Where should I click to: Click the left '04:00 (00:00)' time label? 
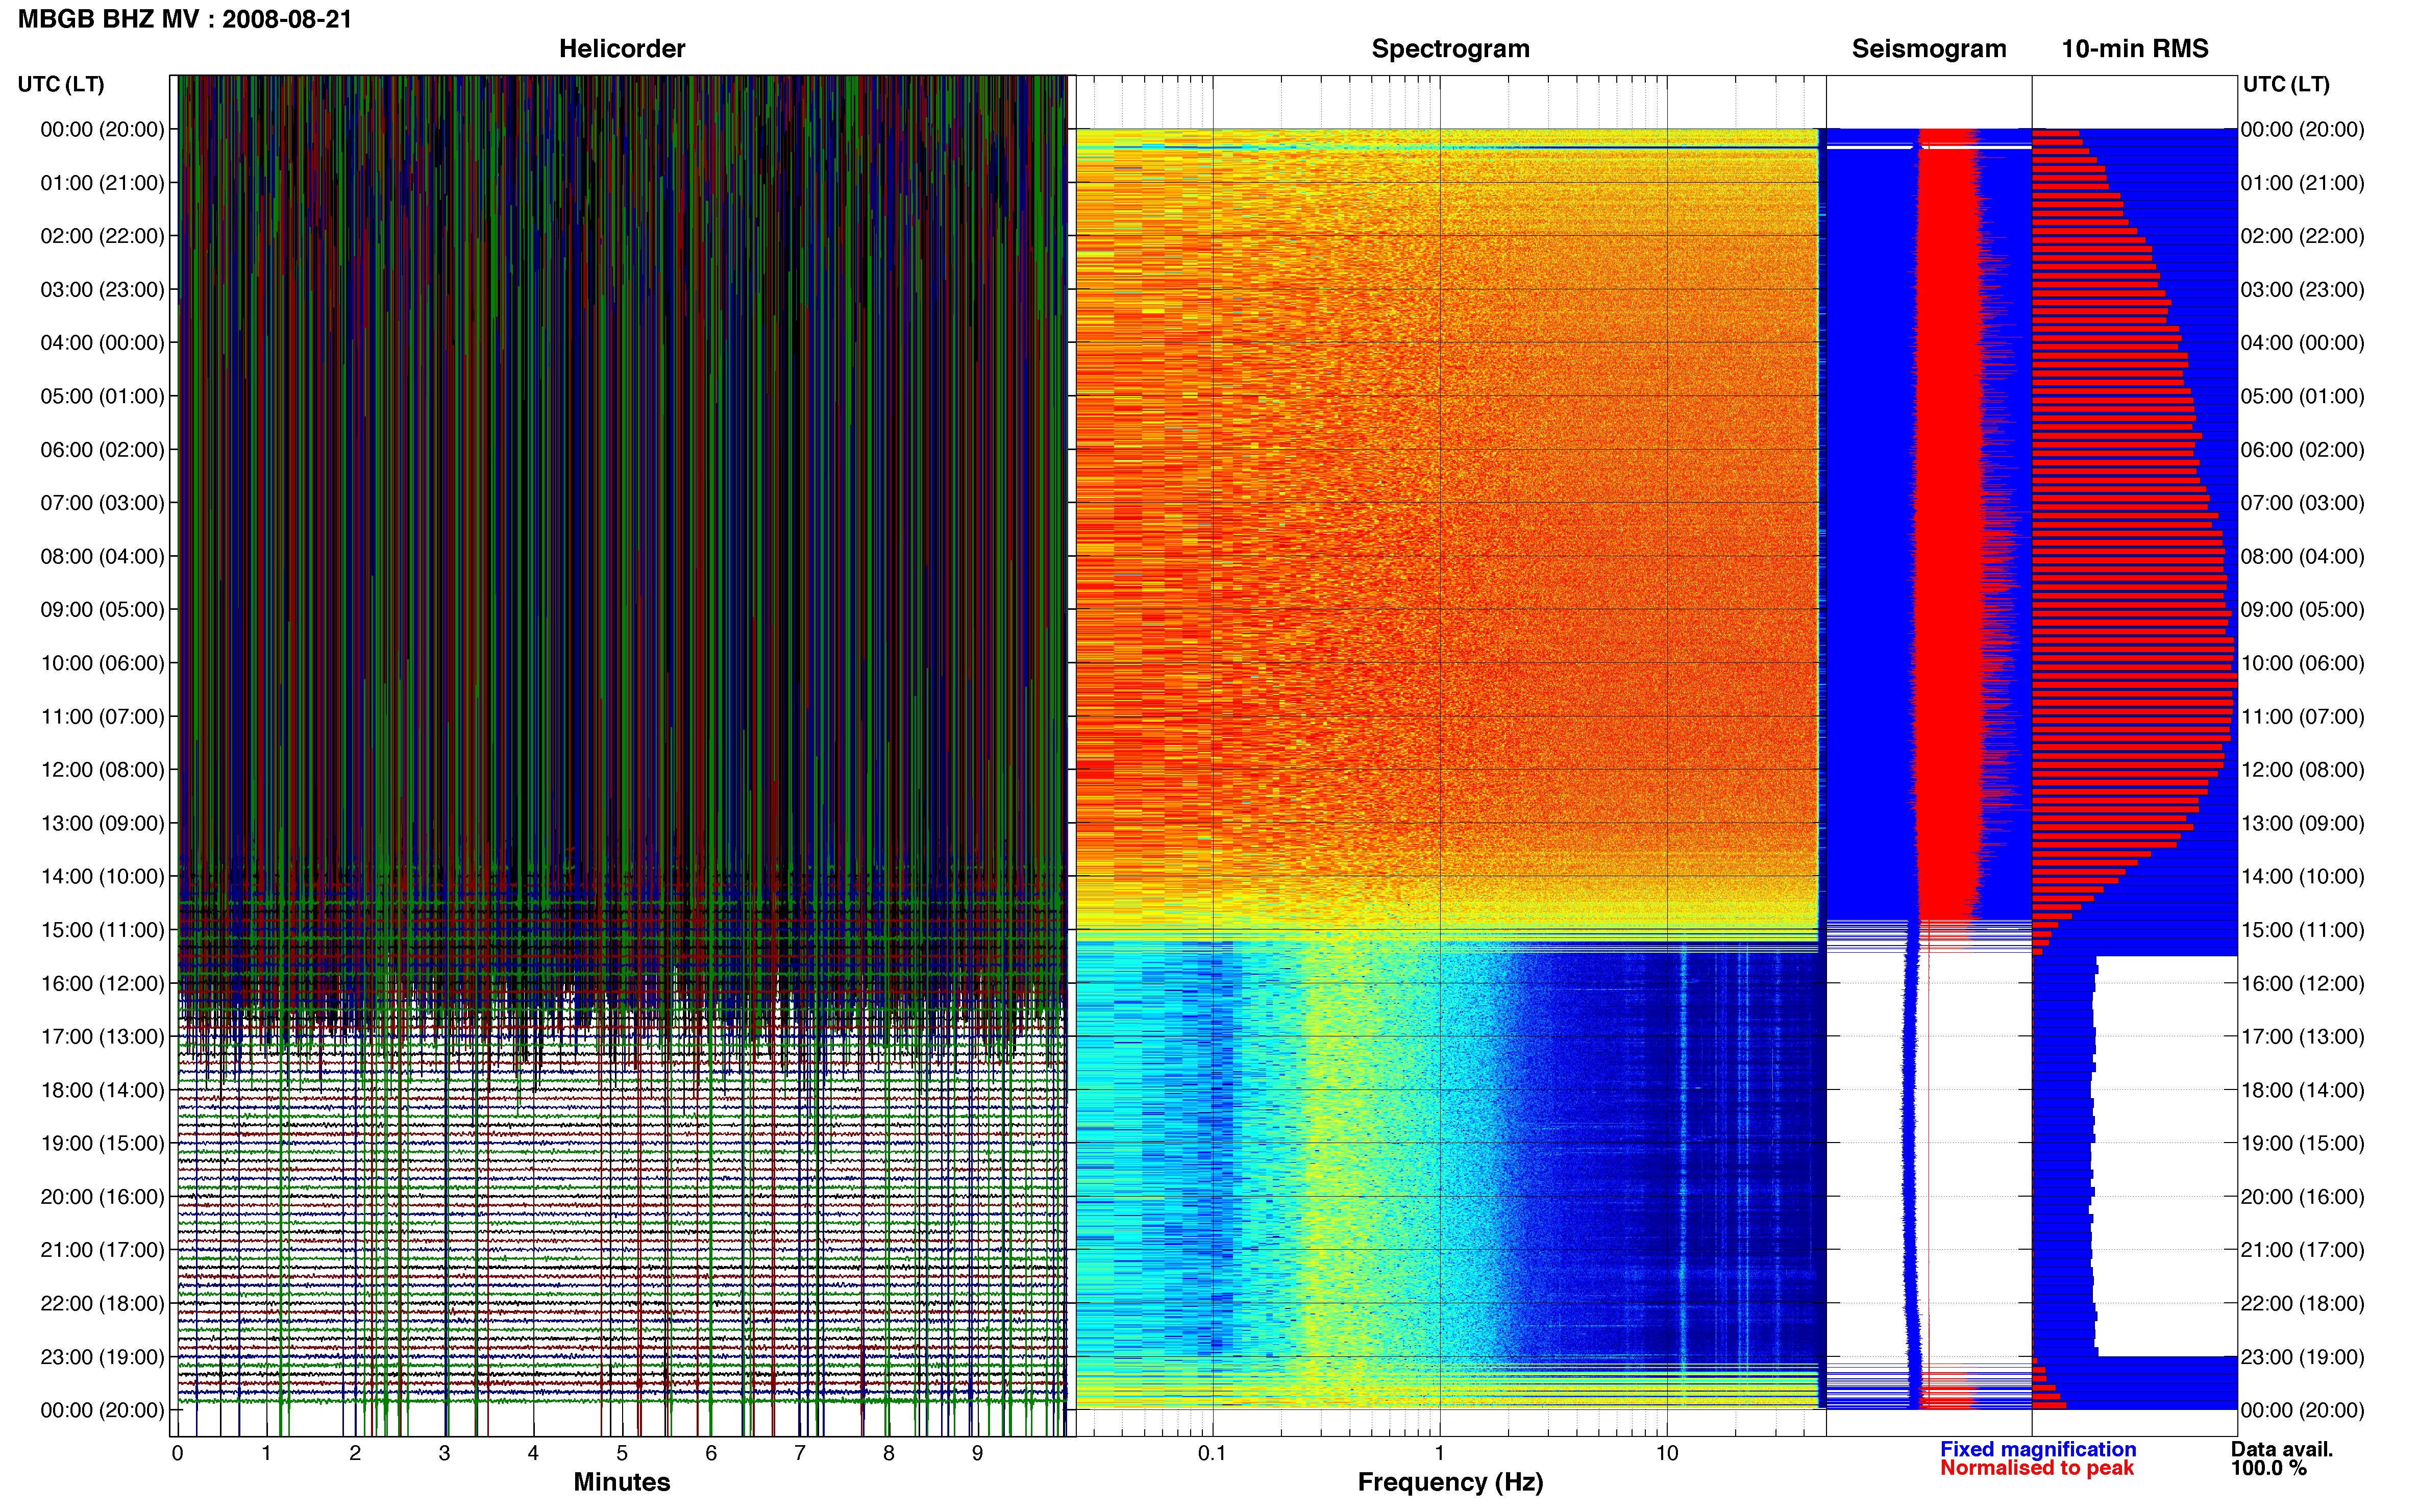pyautogui.click(x=102, y=343)
